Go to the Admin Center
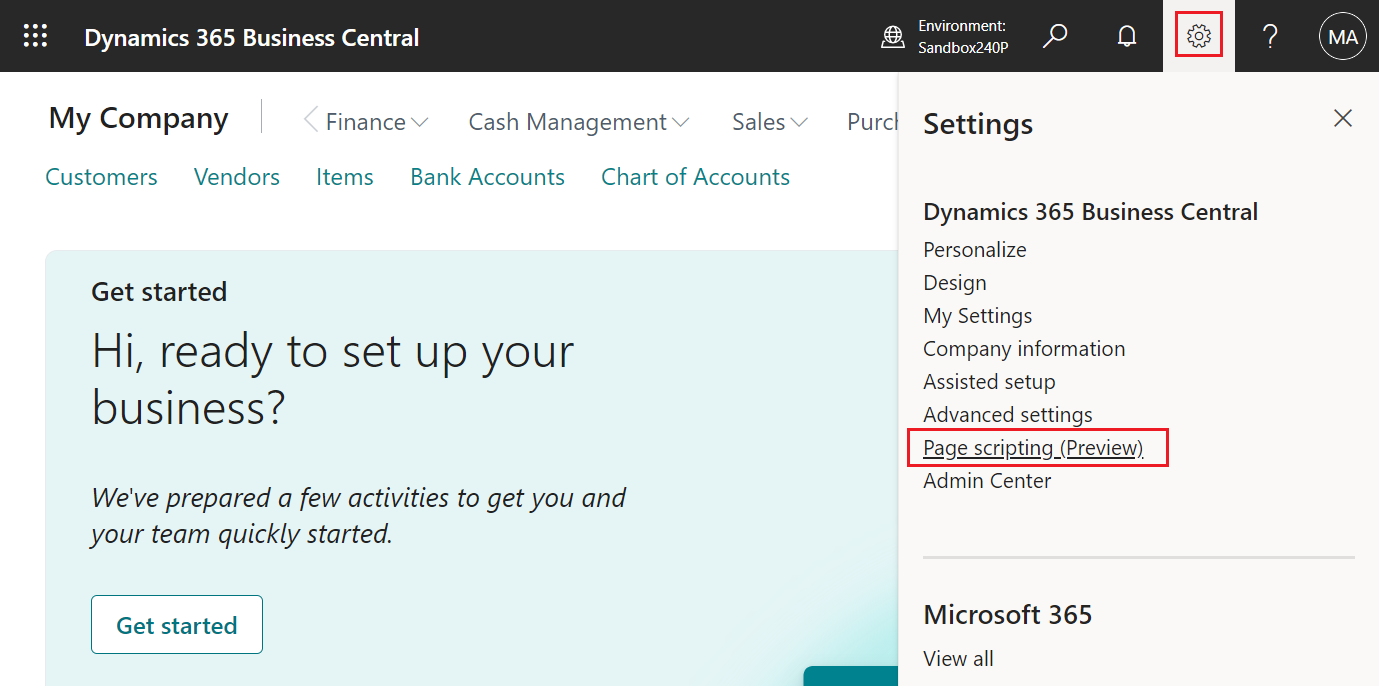1379x686 pixels. [986, 480]
